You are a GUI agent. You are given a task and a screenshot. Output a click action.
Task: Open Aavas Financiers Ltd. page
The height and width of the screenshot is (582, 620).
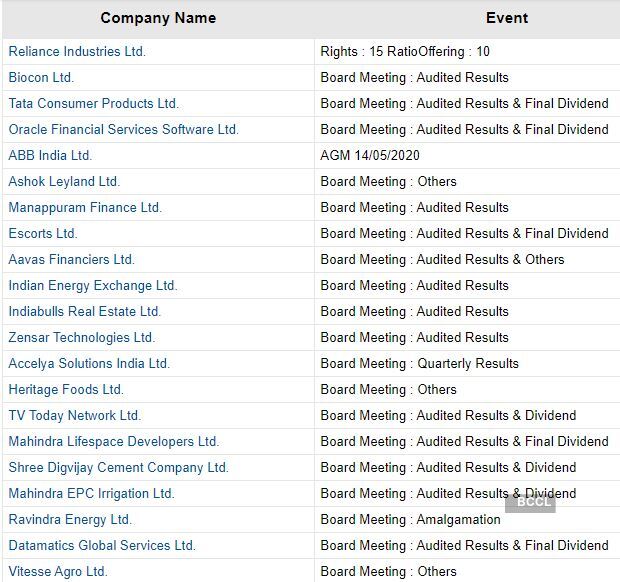[71, 260]
